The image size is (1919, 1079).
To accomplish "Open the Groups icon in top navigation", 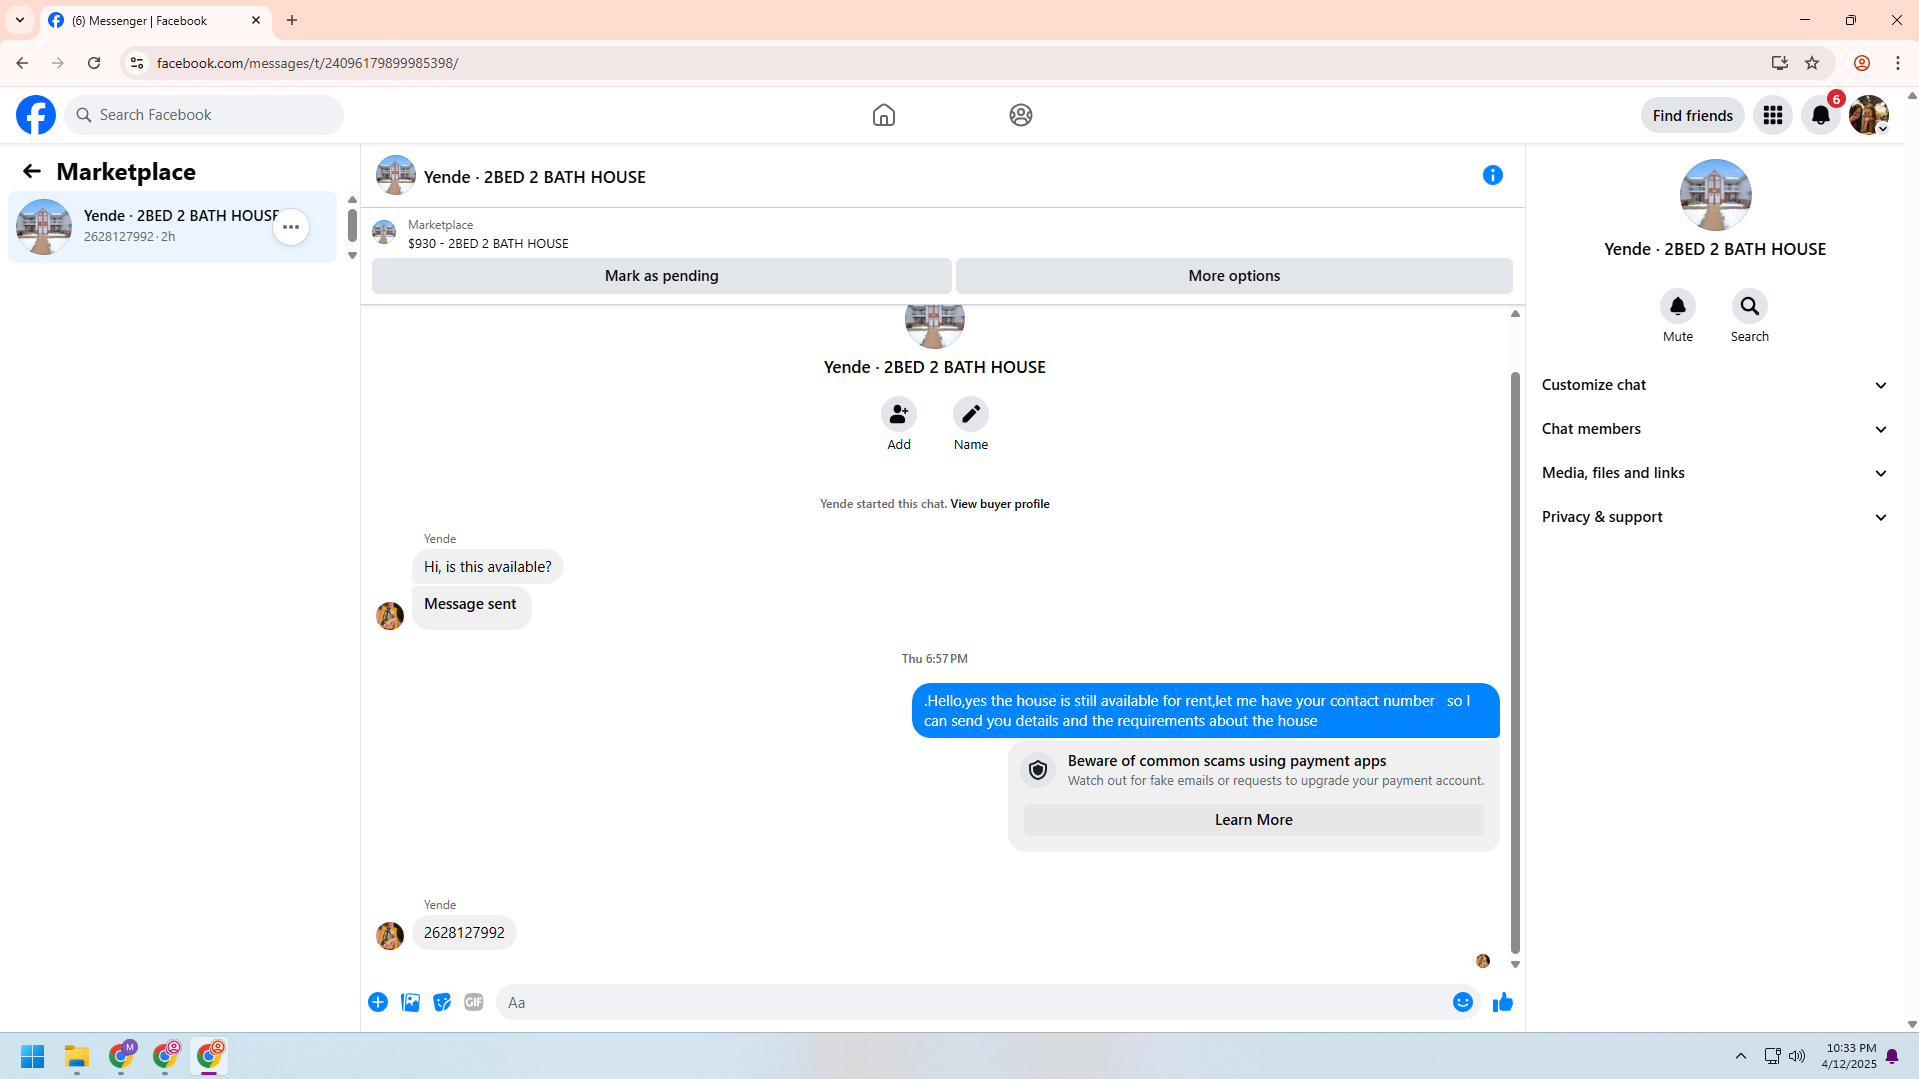I will (1020, 115).
